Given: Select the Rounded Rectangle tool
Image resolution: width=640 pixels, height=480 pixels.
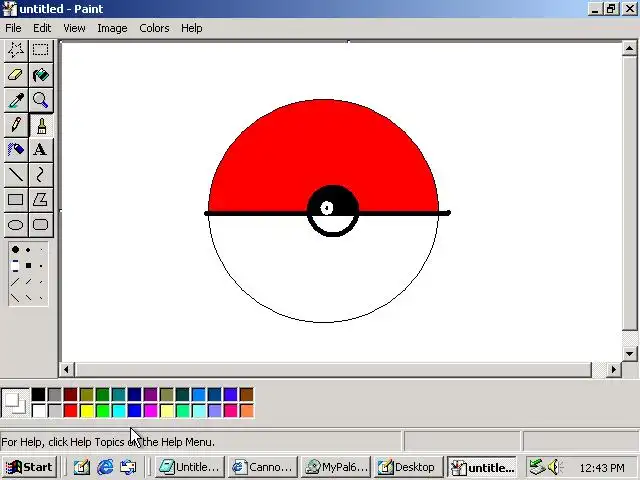Looking at the screenshot, I should click(x=40, y=225).
